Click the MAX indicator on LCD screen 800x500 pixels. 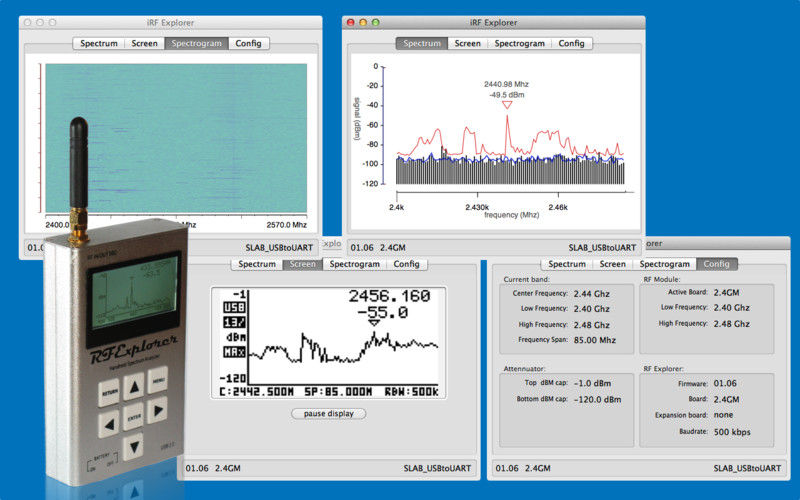pos(234,352)
